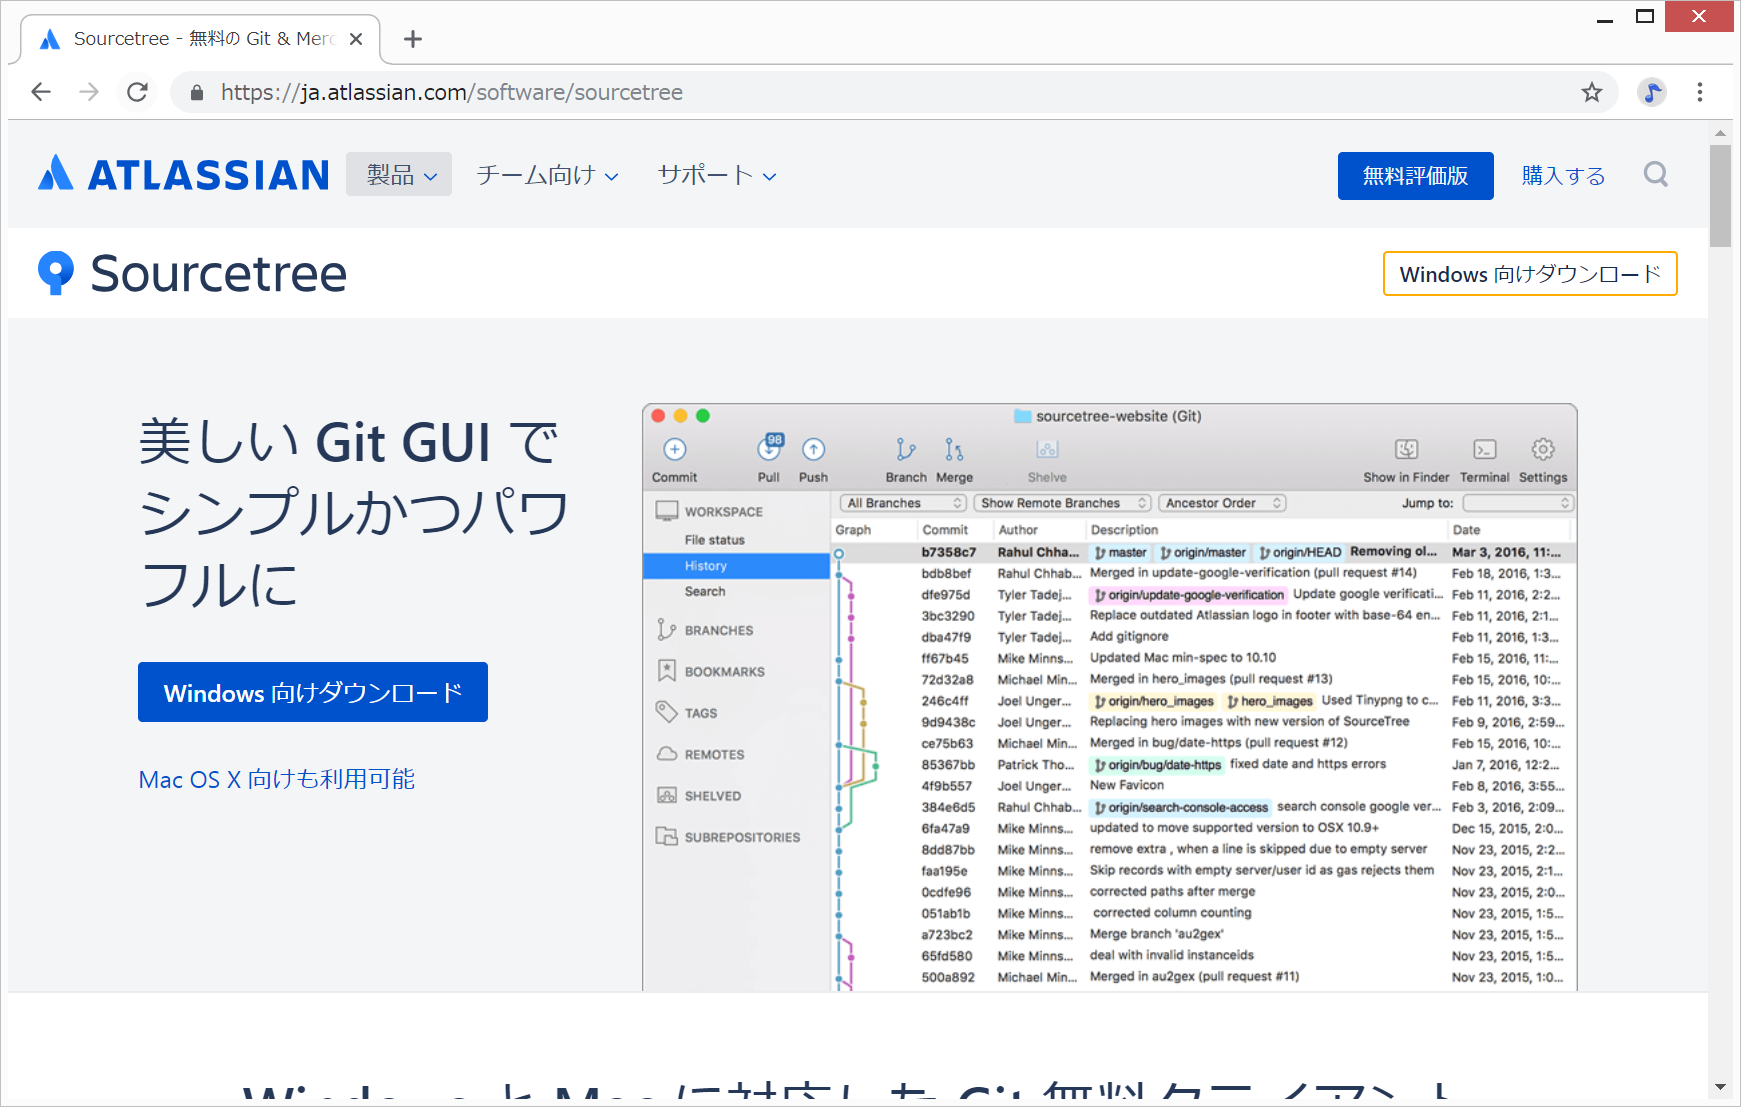This screenshot has width=1741, height=1107.
Task: Expand the 製品 dropdown menu
Action: tap(400, 175)
